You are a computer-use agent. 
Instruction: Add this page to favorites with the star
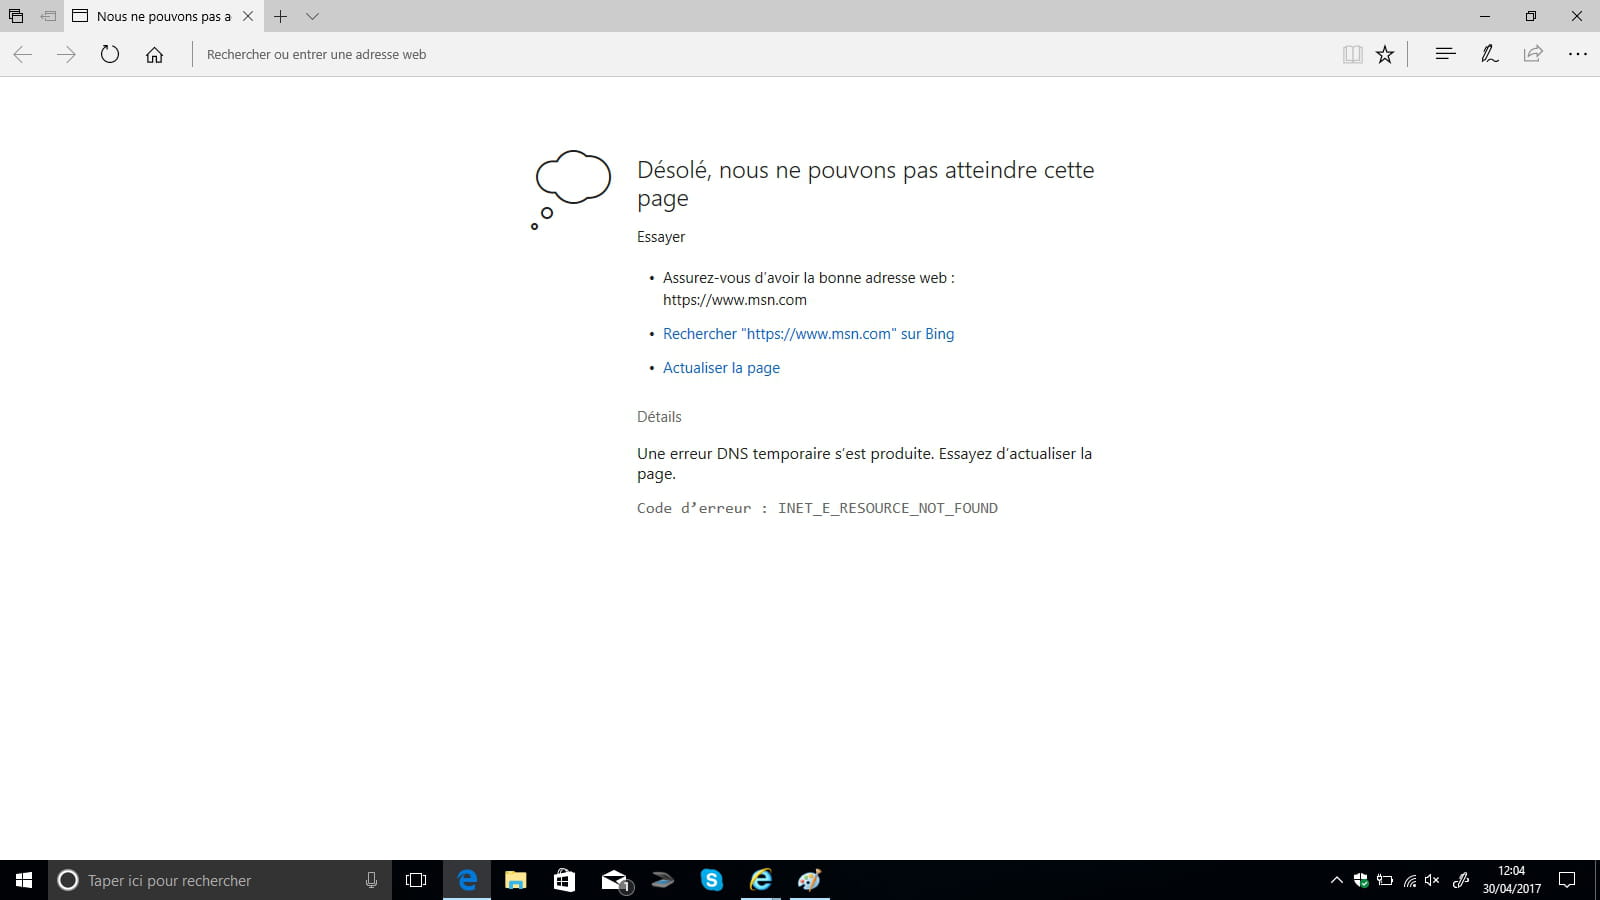1385,55
